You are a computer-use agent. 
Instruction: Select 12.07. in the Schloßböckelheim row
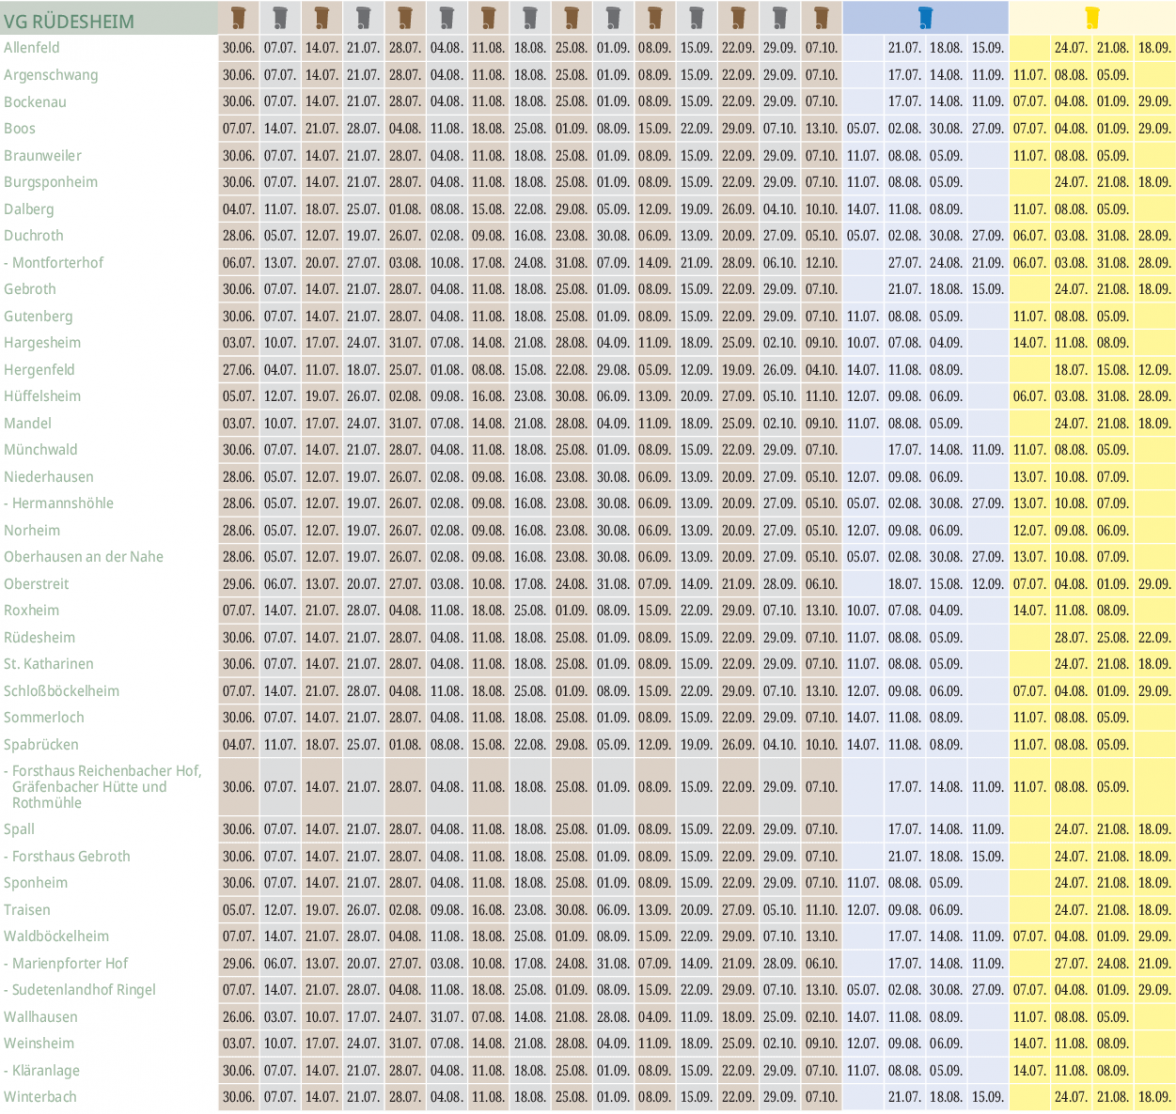coord(862,691)
